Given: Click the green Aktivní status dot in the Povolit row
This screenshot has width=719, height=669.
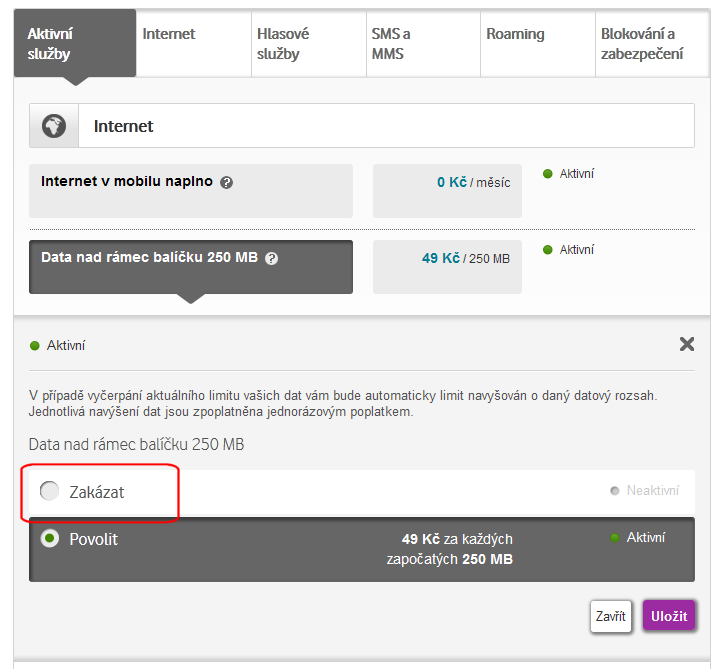Looking at the screenshot, I should [x=615, y=538].
